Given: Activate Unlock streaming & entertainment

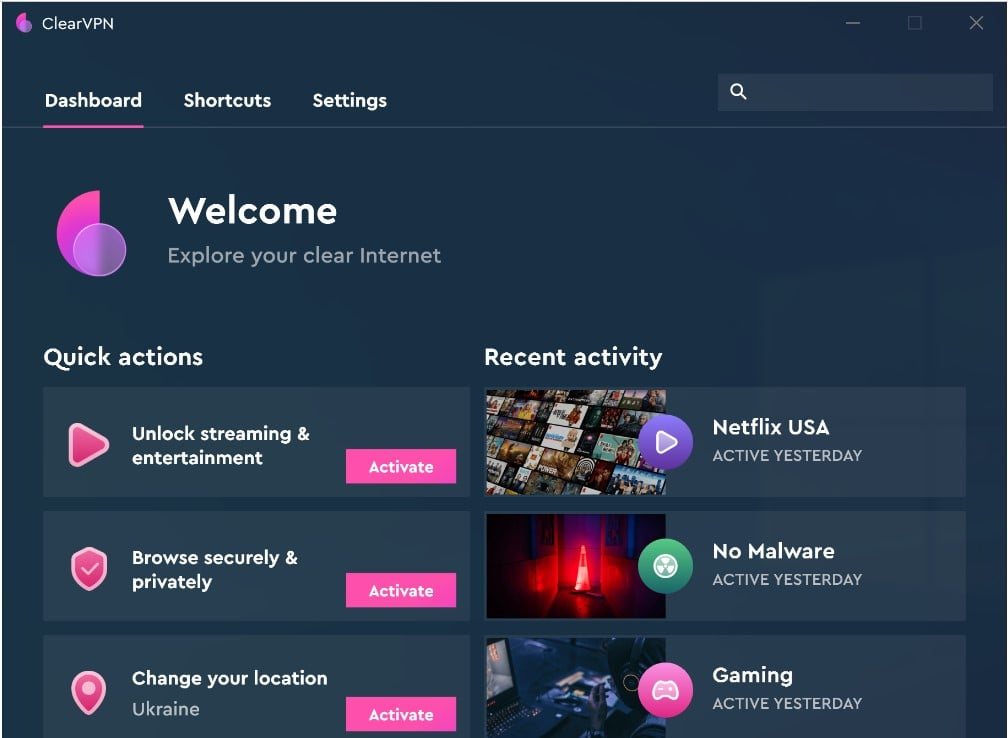Looking at the screenshot, I should 400,466.
